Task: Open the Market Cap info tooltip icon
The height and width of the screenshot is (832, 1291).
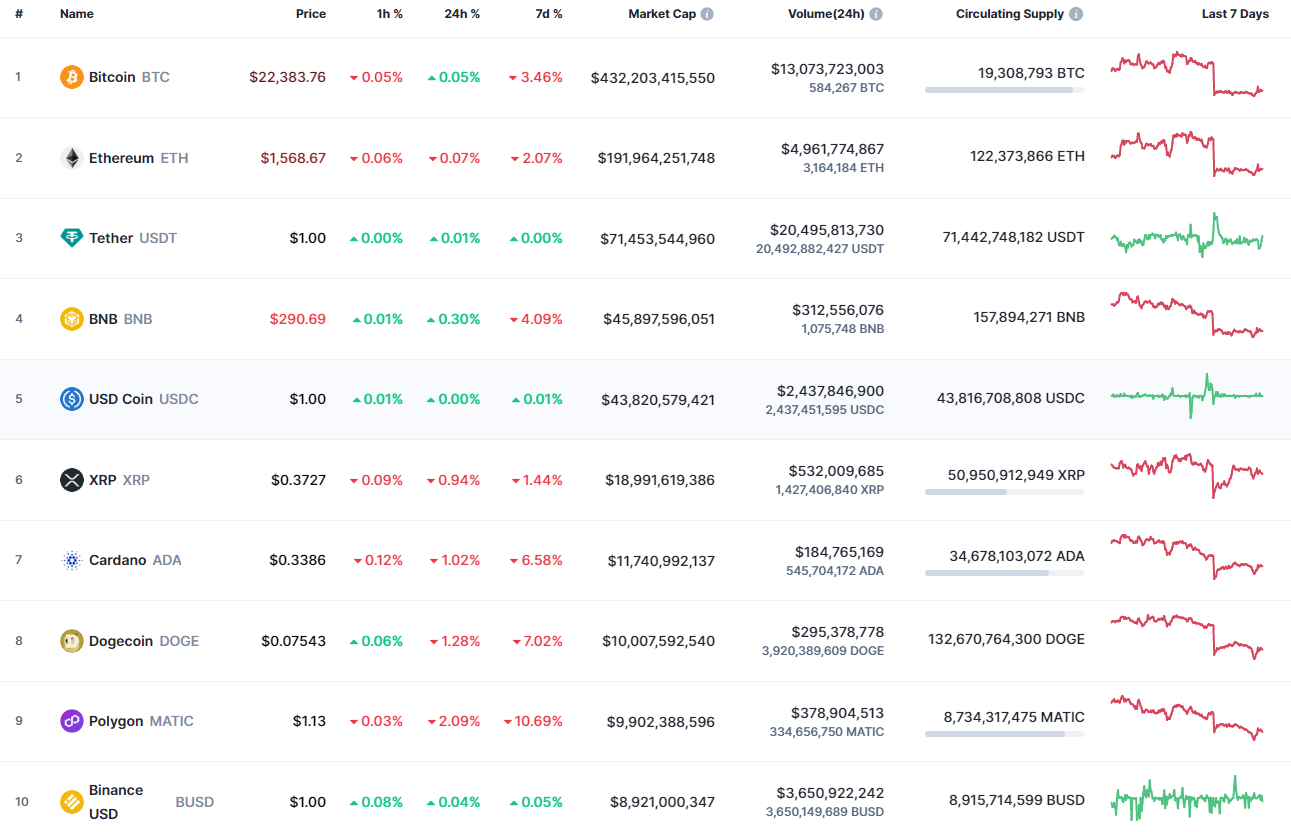Action: pyautogui.click(x=709, y=13)
